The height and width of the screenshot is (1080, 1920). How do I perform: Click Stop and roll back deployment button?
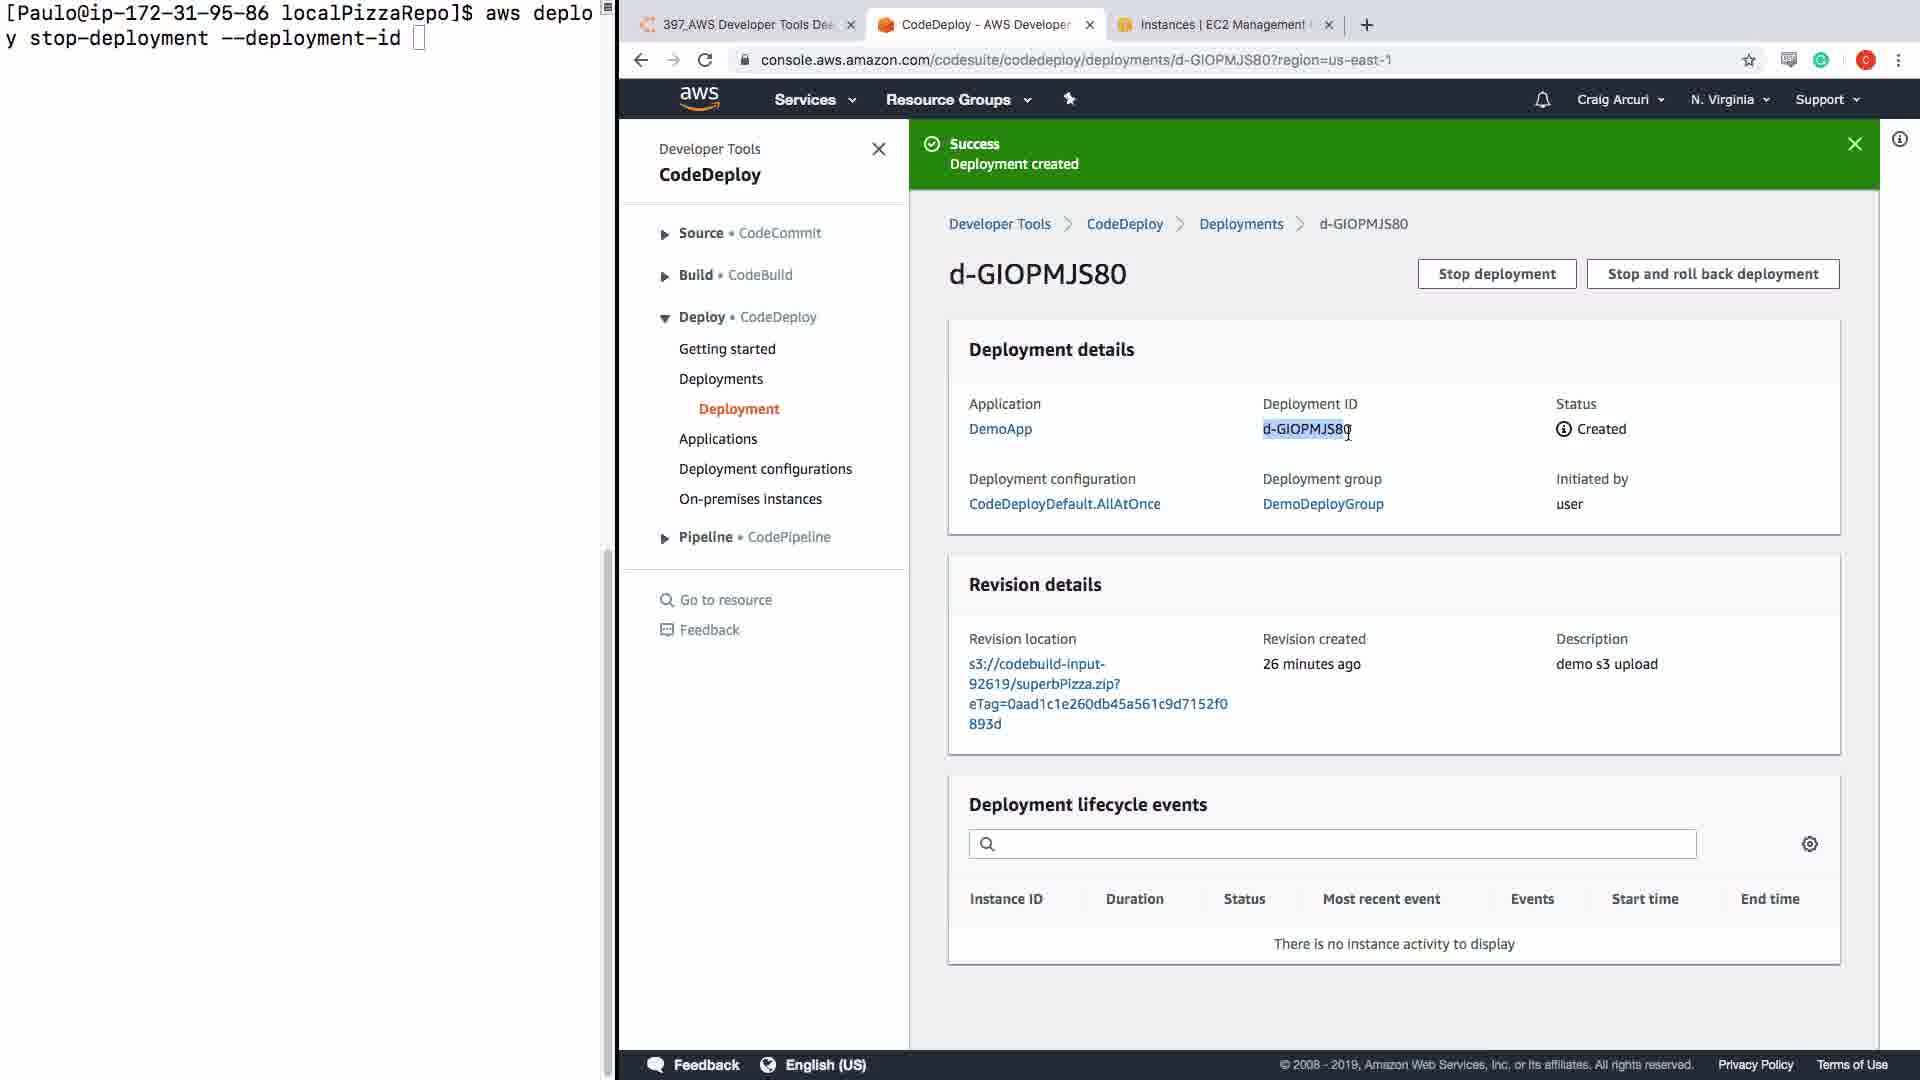[1712, 274]
